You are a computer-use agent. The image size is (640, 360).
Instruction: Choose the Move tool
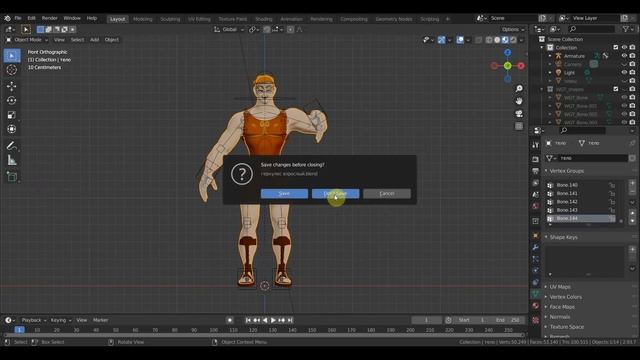pos(12,86)
